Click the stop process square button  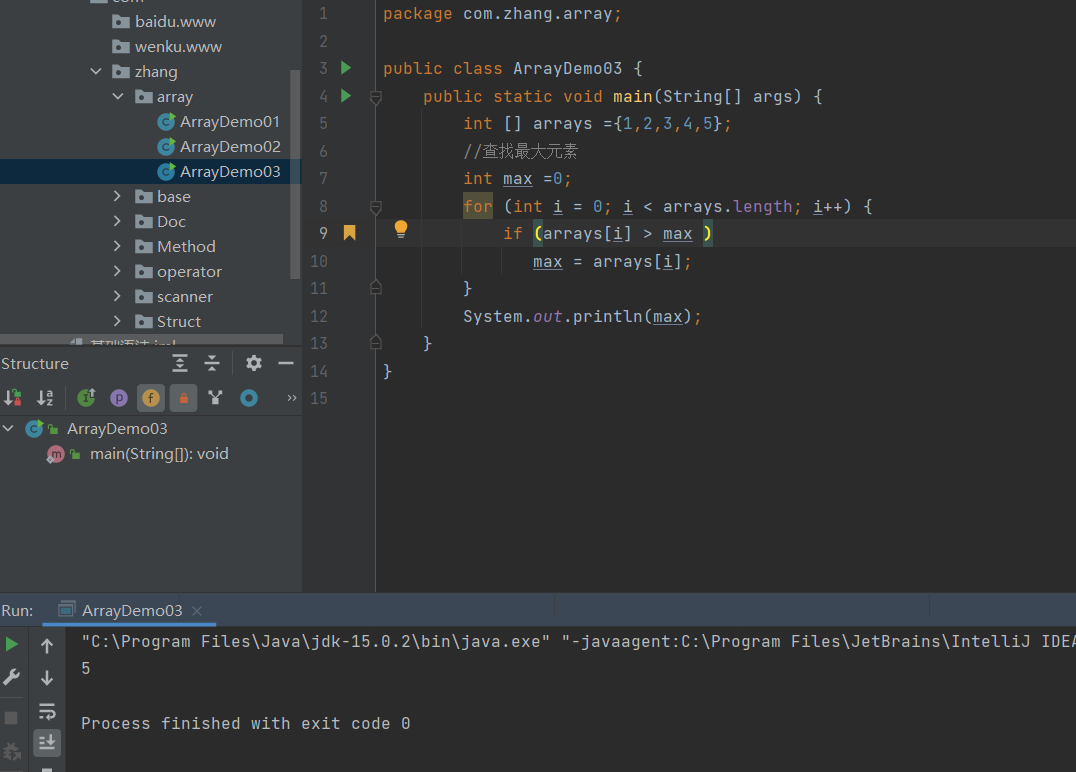11,718
